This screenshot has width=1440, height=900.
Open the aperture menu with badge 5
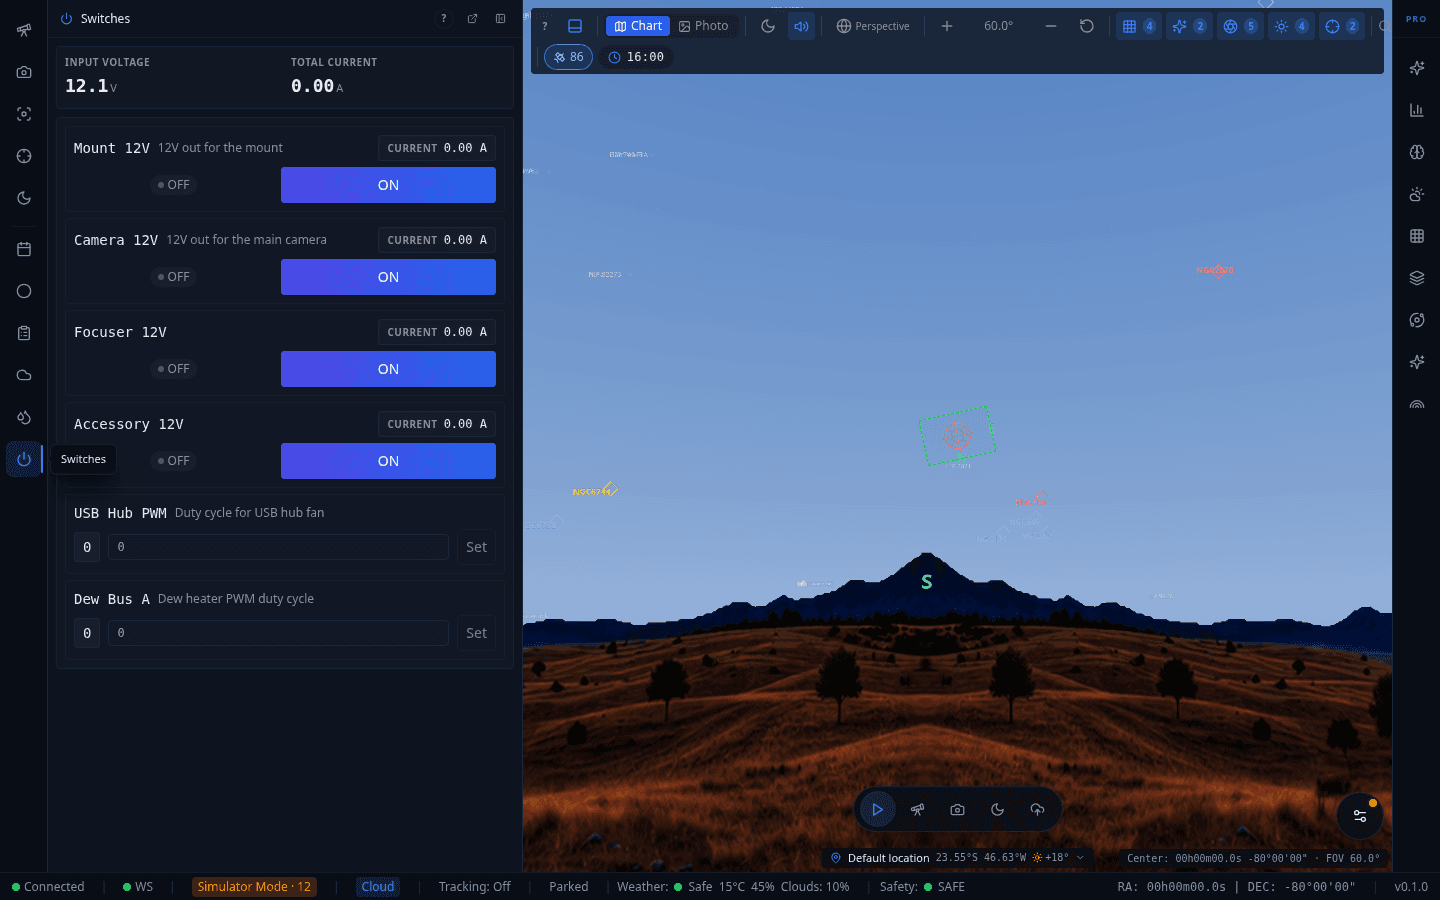point(1240,26)
